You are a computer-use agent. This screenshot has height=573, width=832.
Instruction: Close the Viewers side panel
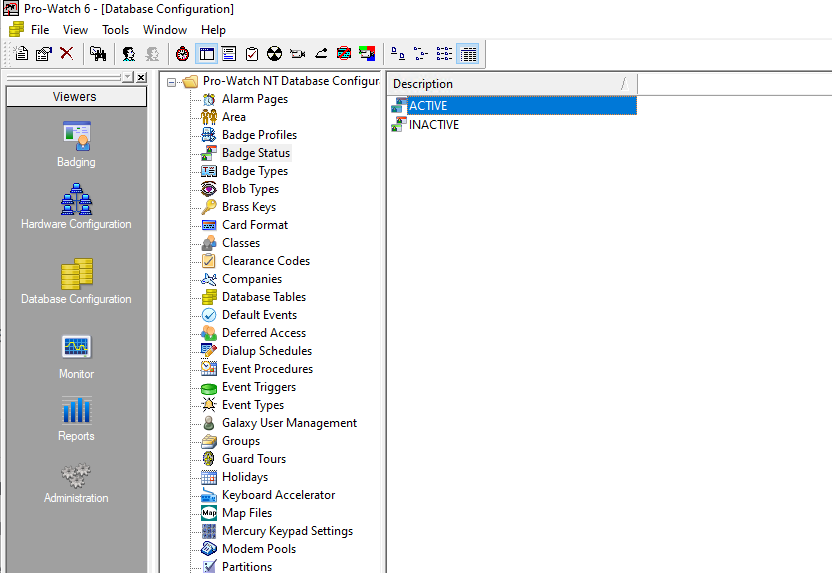[141, 77]
